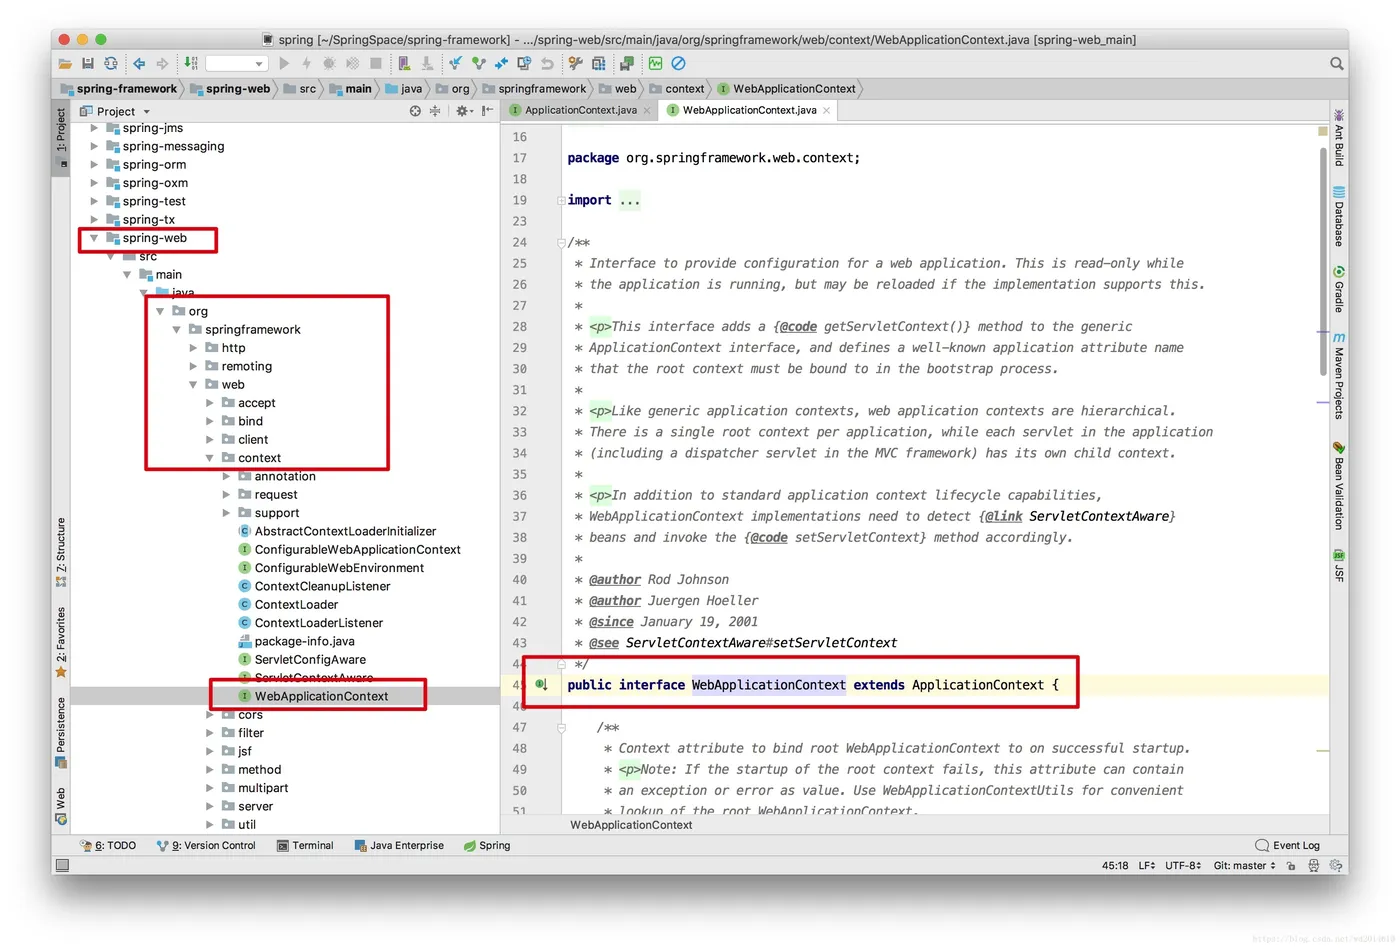Expand the spring-orm module
1400x948 pixels.
tap(94, 165)
